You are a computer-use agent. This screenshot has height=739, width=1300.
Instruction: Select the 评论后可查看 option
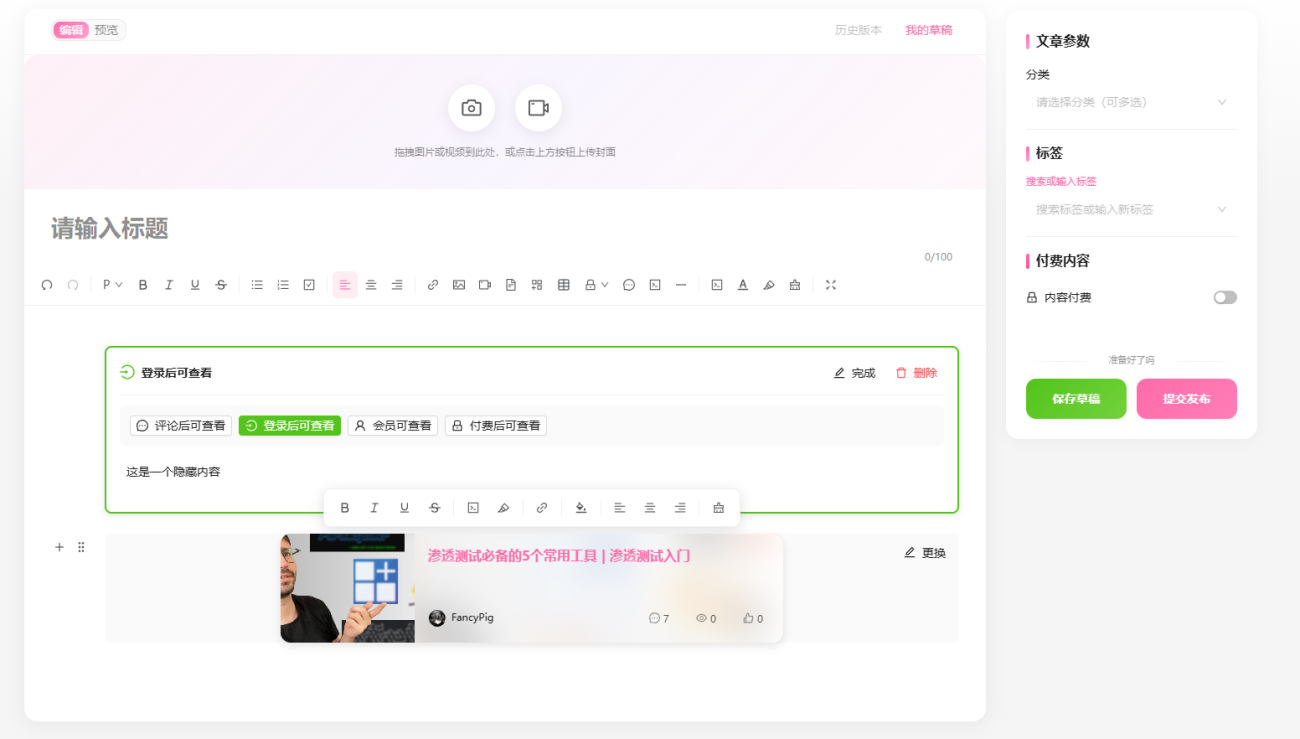point(181,426)
